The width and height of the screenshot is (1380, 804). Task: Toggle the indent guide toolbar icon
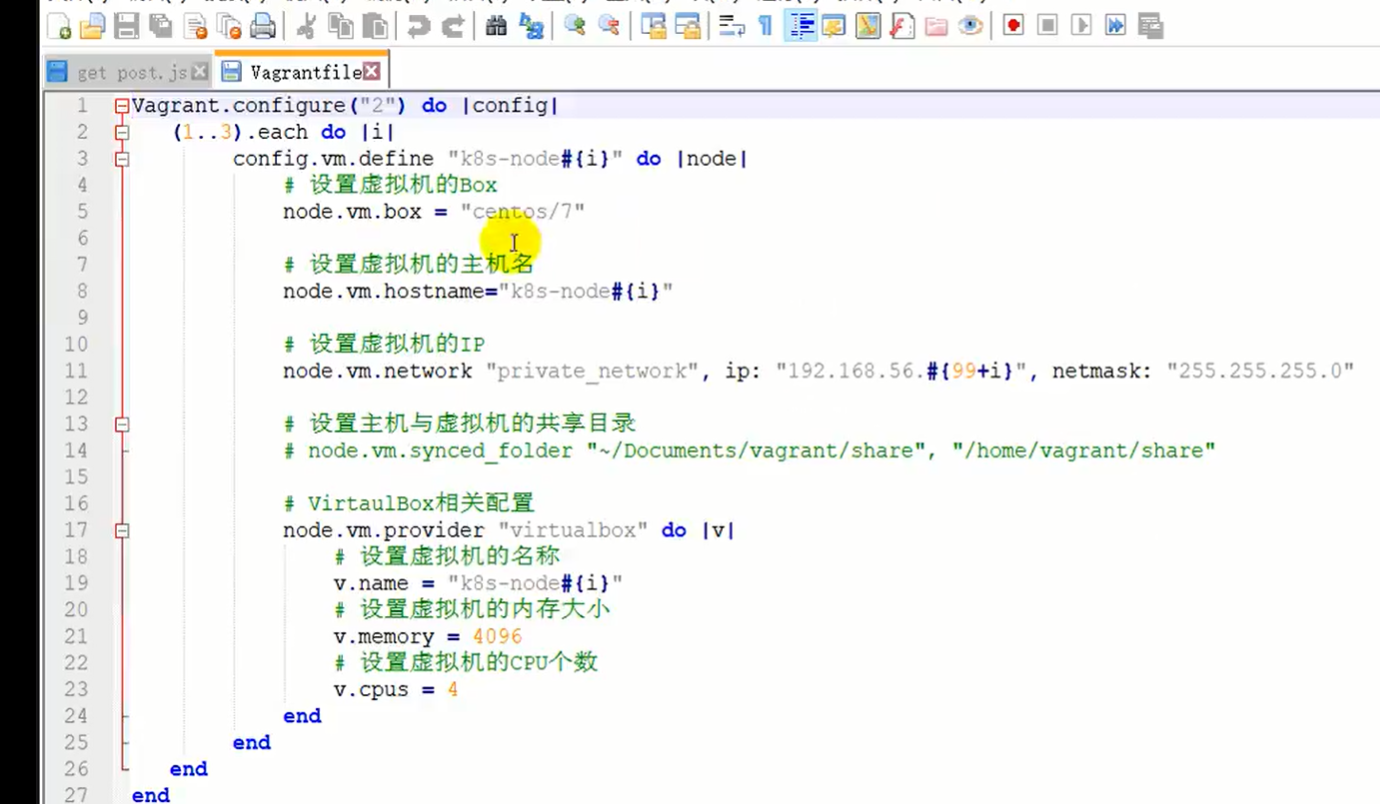pos(800,26)
